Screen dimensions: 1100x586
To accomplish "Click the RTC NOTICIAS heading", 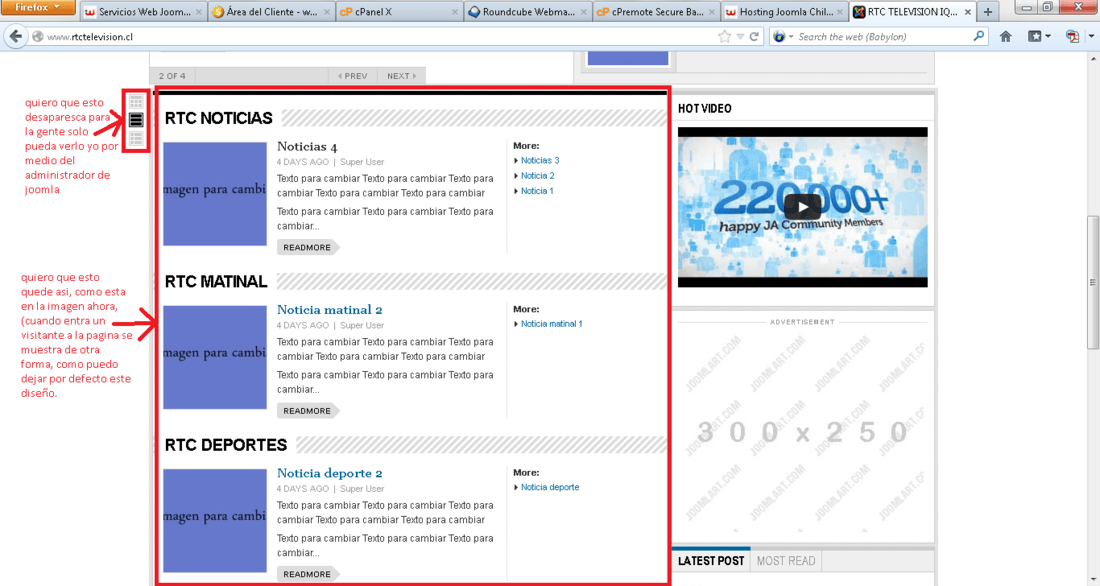I will click(x=219, y=118).
